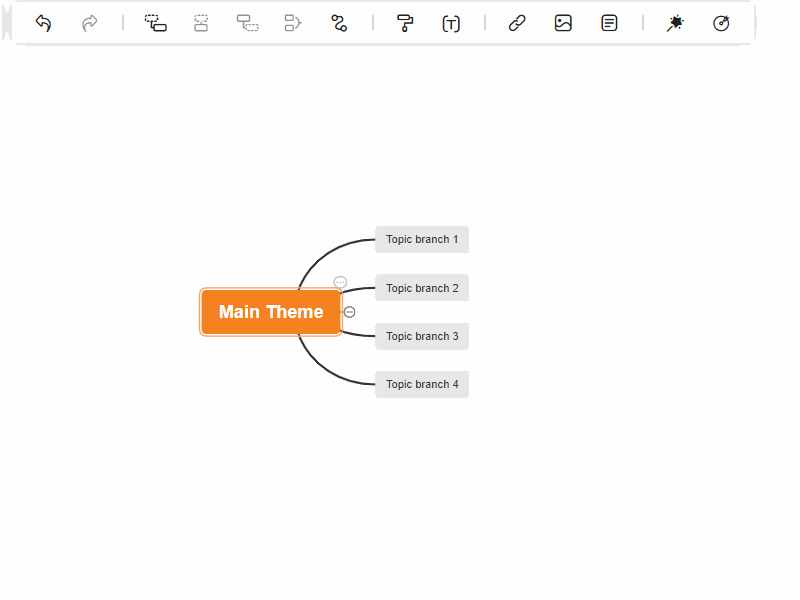Screen dimensions: 800x600
Task: Open the format painter roller tool
Action: [x=405, y=23]
